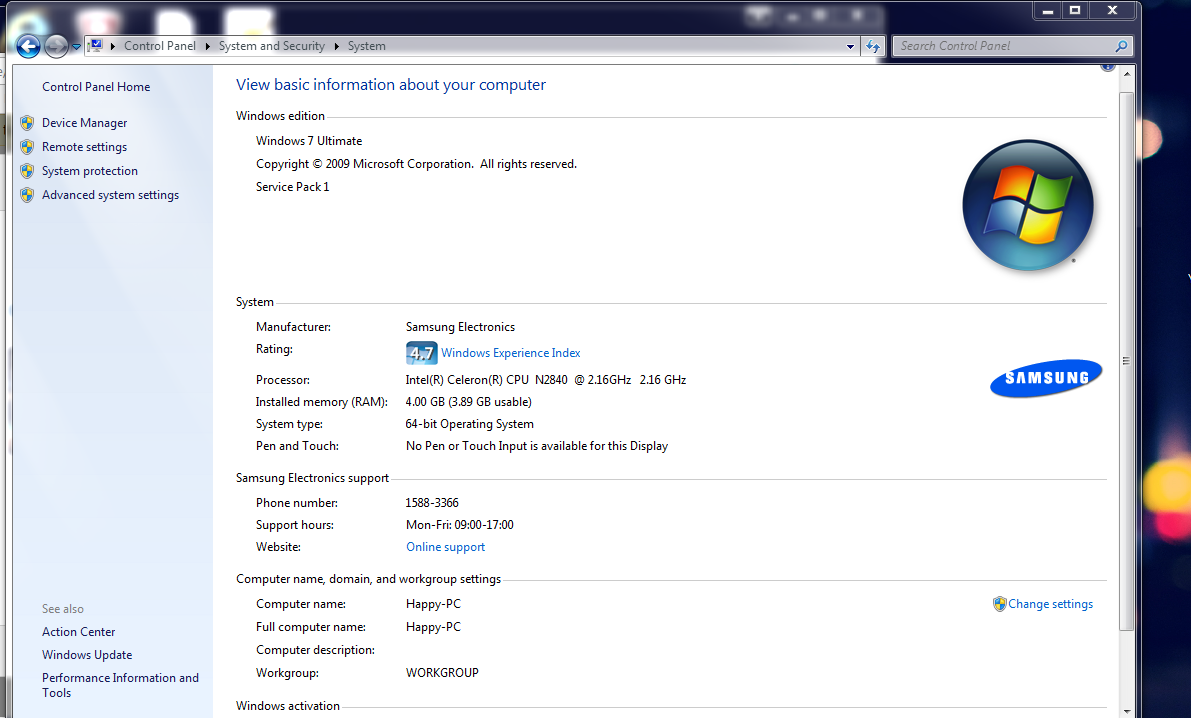Open System protection
Image resolution: width=1191 pixels, height=718 pixels.
tap(90, 171)
